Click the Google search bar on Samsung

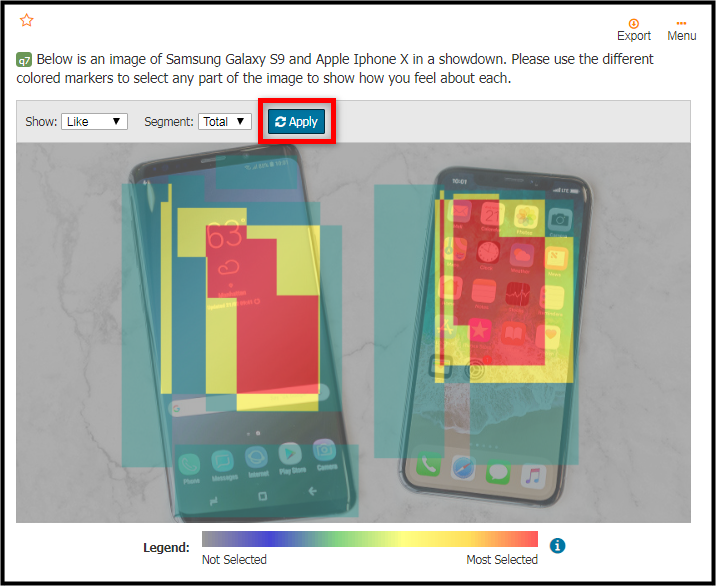(x=249, y=400)
